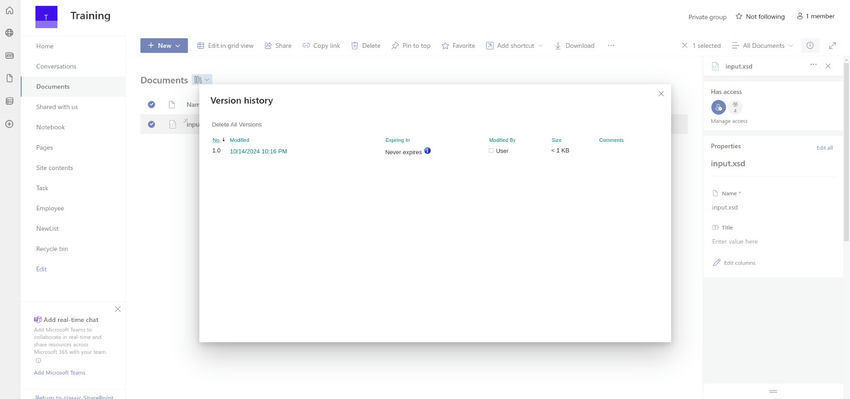This screenshot has height=399, width=850.
Task: Click Copy link in the command bar
Action: [321, 46]
